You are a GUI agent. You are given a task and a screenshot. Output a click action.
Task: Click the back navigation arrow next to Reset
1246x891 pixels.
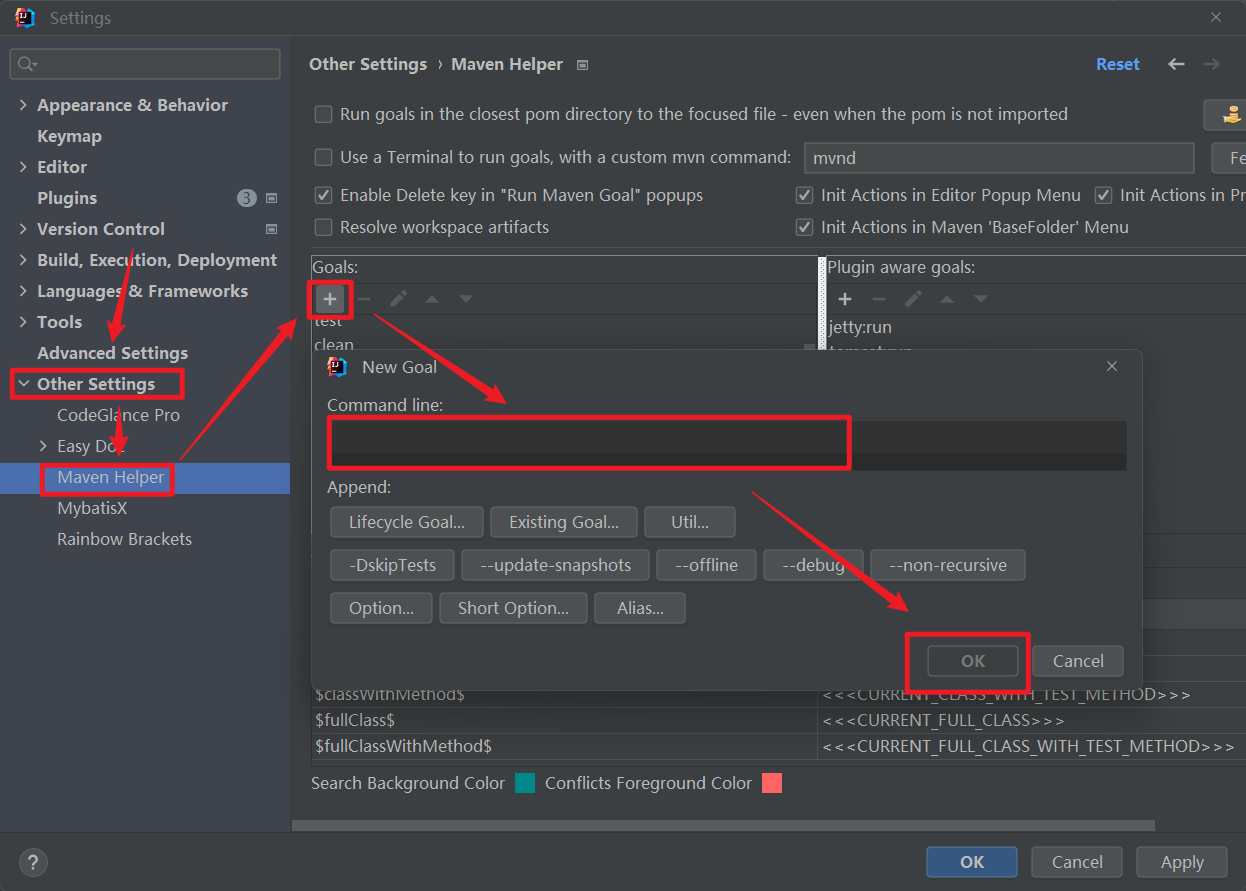pyautogui.click(x=1176, y=64)
